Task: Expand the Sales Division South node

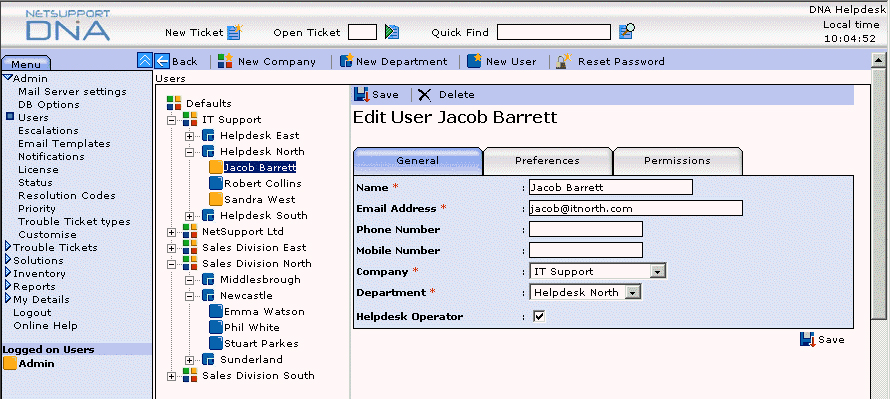Action: [x=172, y=376]
